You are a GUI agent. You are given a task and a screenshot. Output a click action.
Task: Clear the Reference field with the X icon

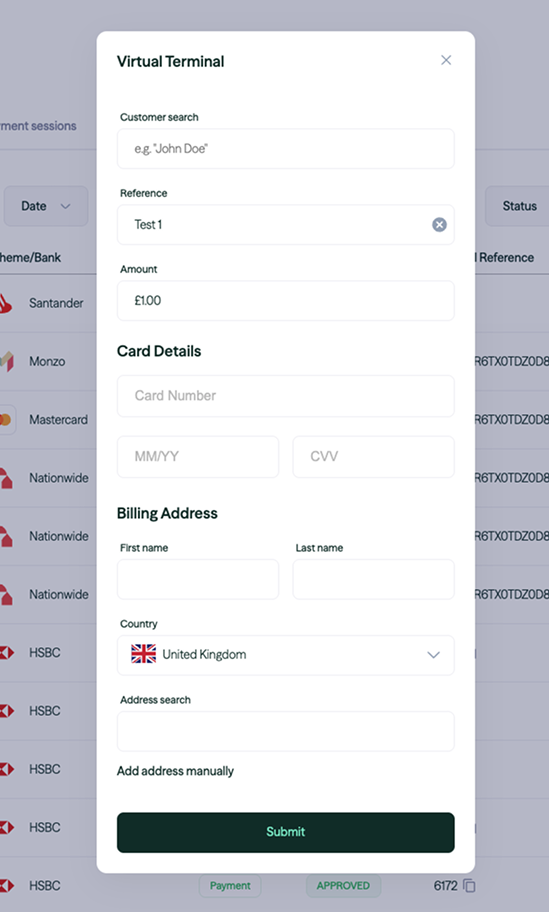[440, 225]
